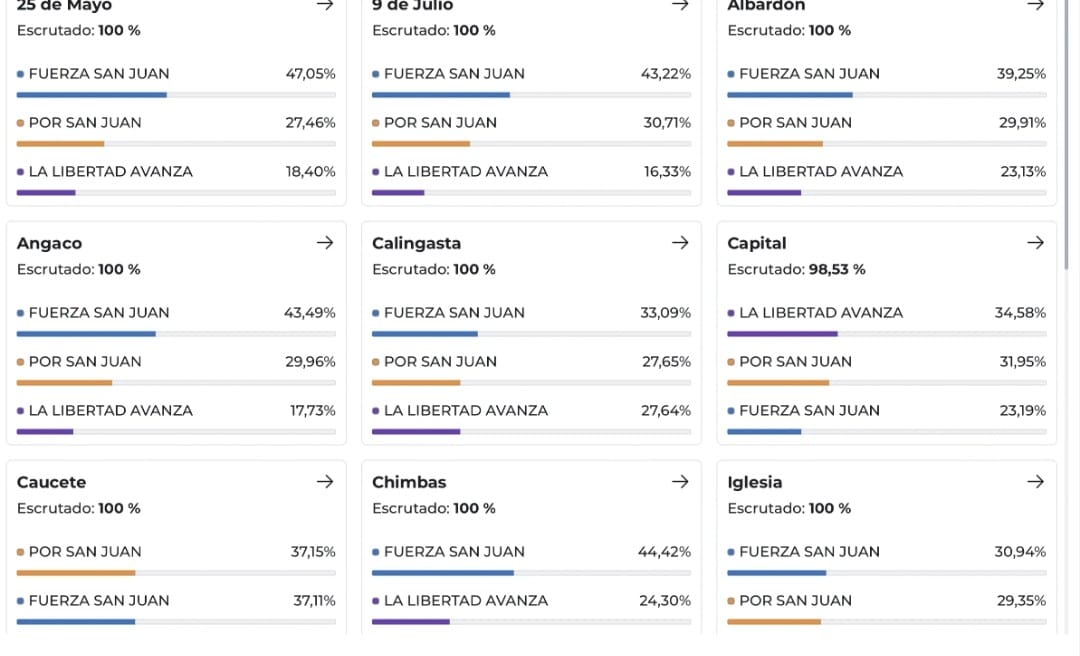Click Escrutado 100 % text in Calingasta
The image size is (1080, 656).
tap(434, 269)
